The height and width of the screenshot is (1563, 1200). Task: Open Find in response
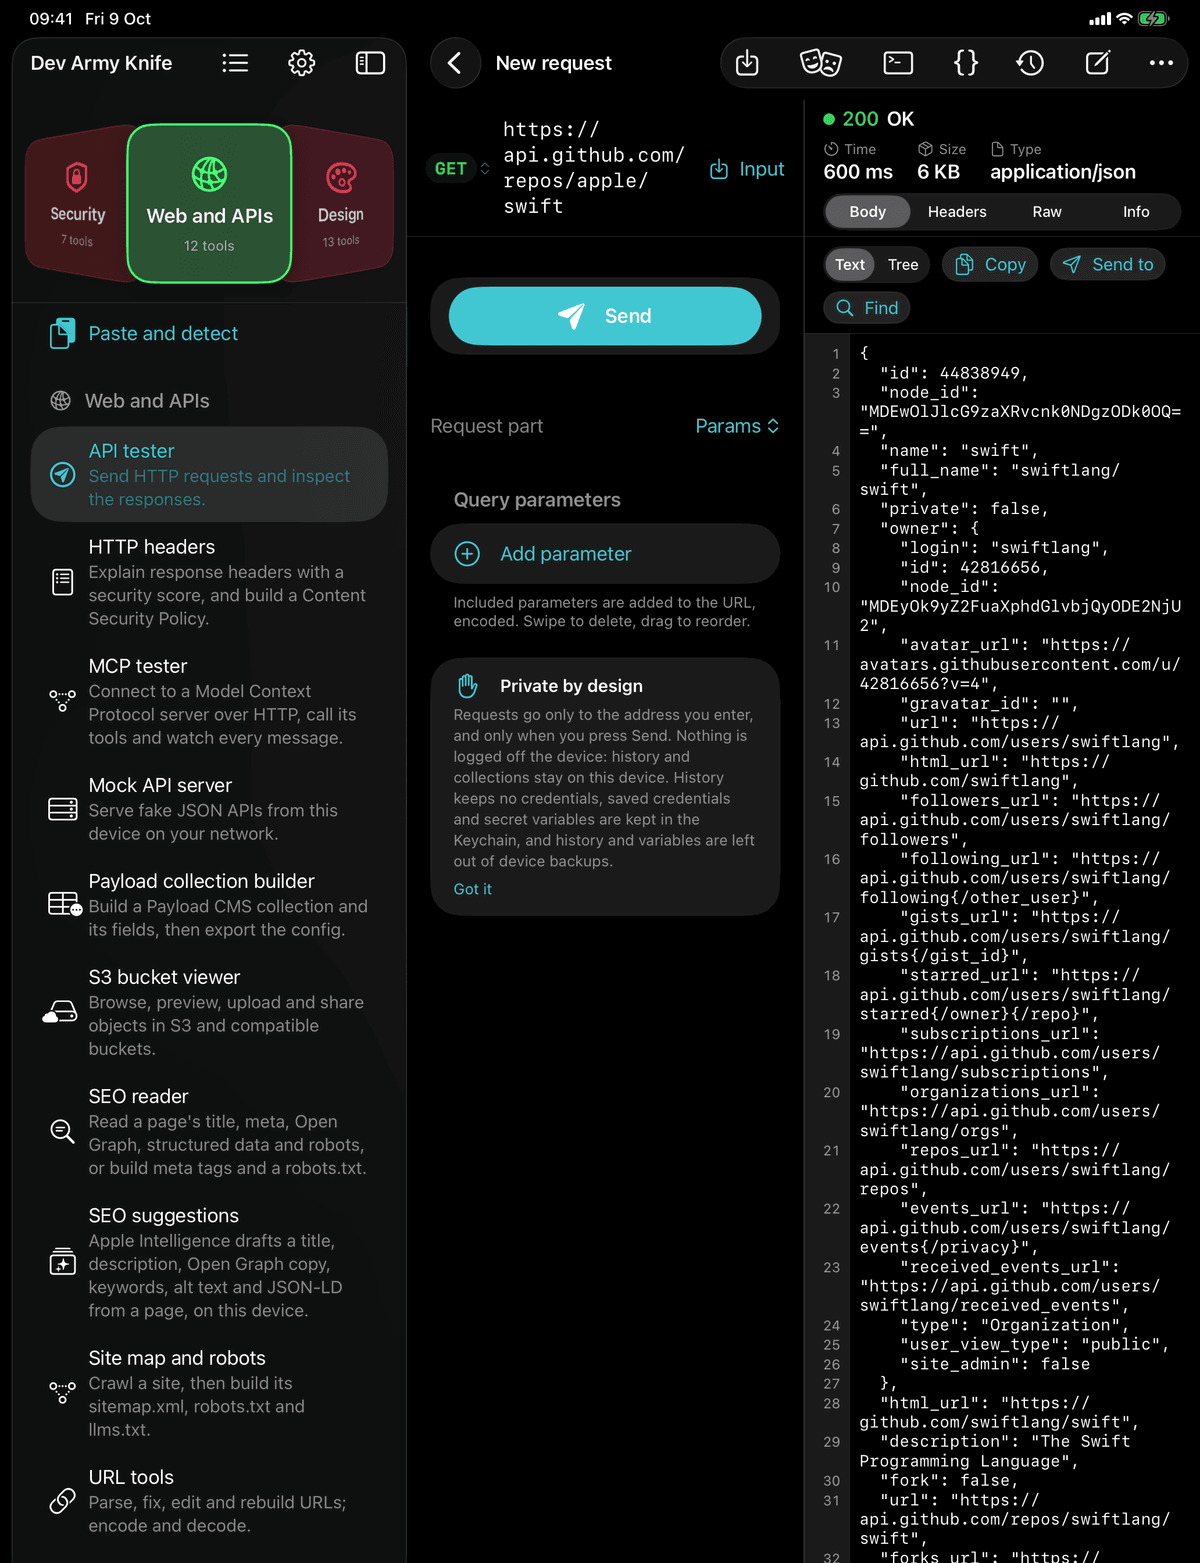pos(867,308)
